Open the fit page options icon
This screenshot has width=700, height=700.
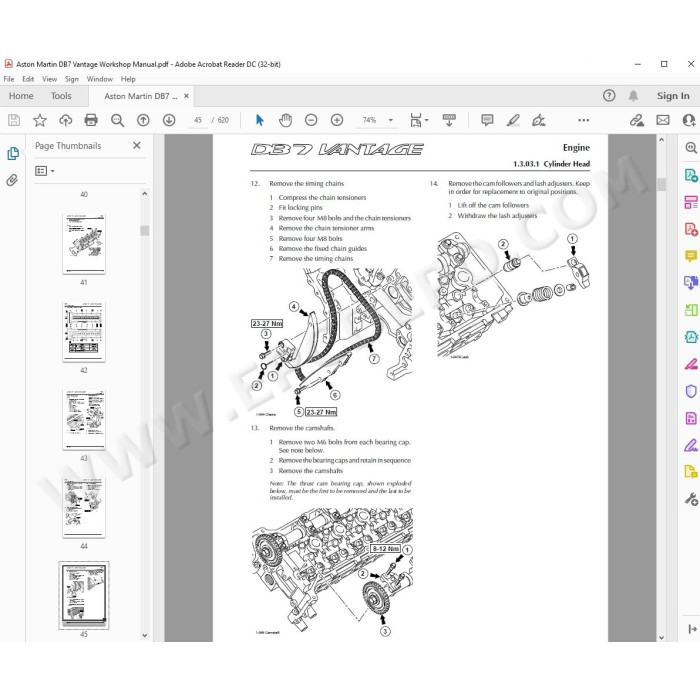click(419, 120)
